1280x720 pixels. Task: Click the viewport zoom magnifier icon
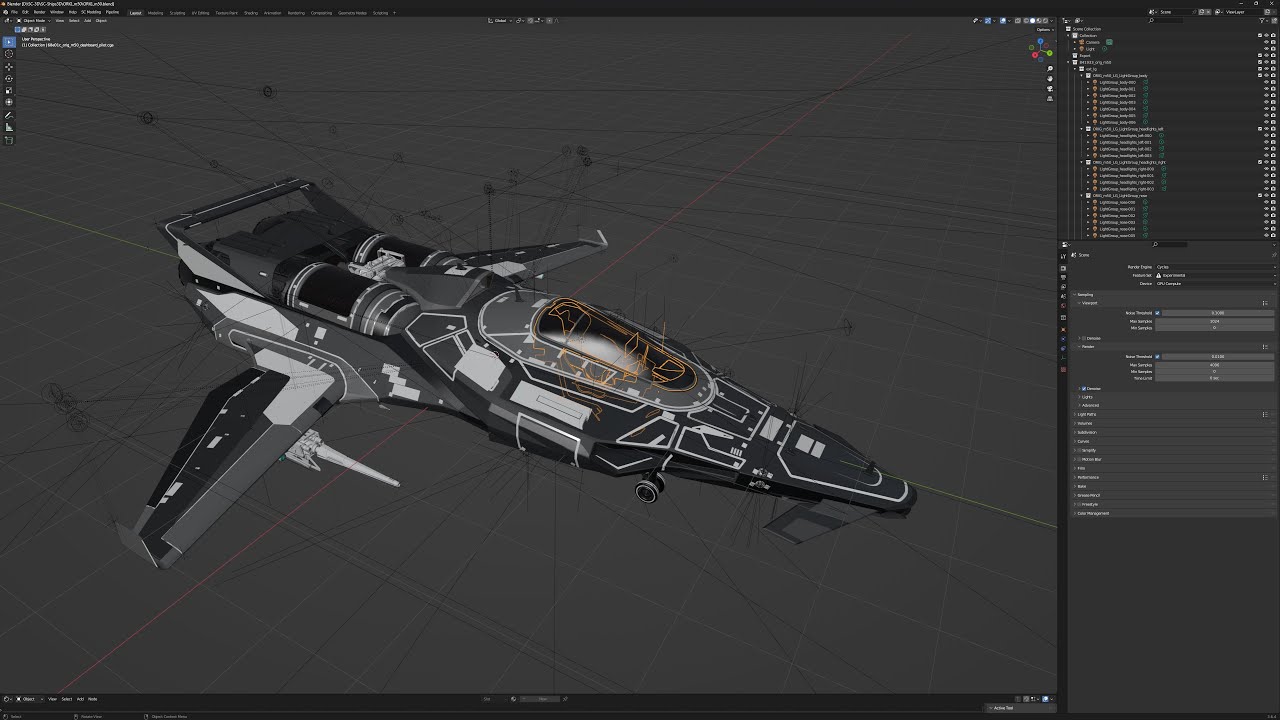pos(1050,68)
